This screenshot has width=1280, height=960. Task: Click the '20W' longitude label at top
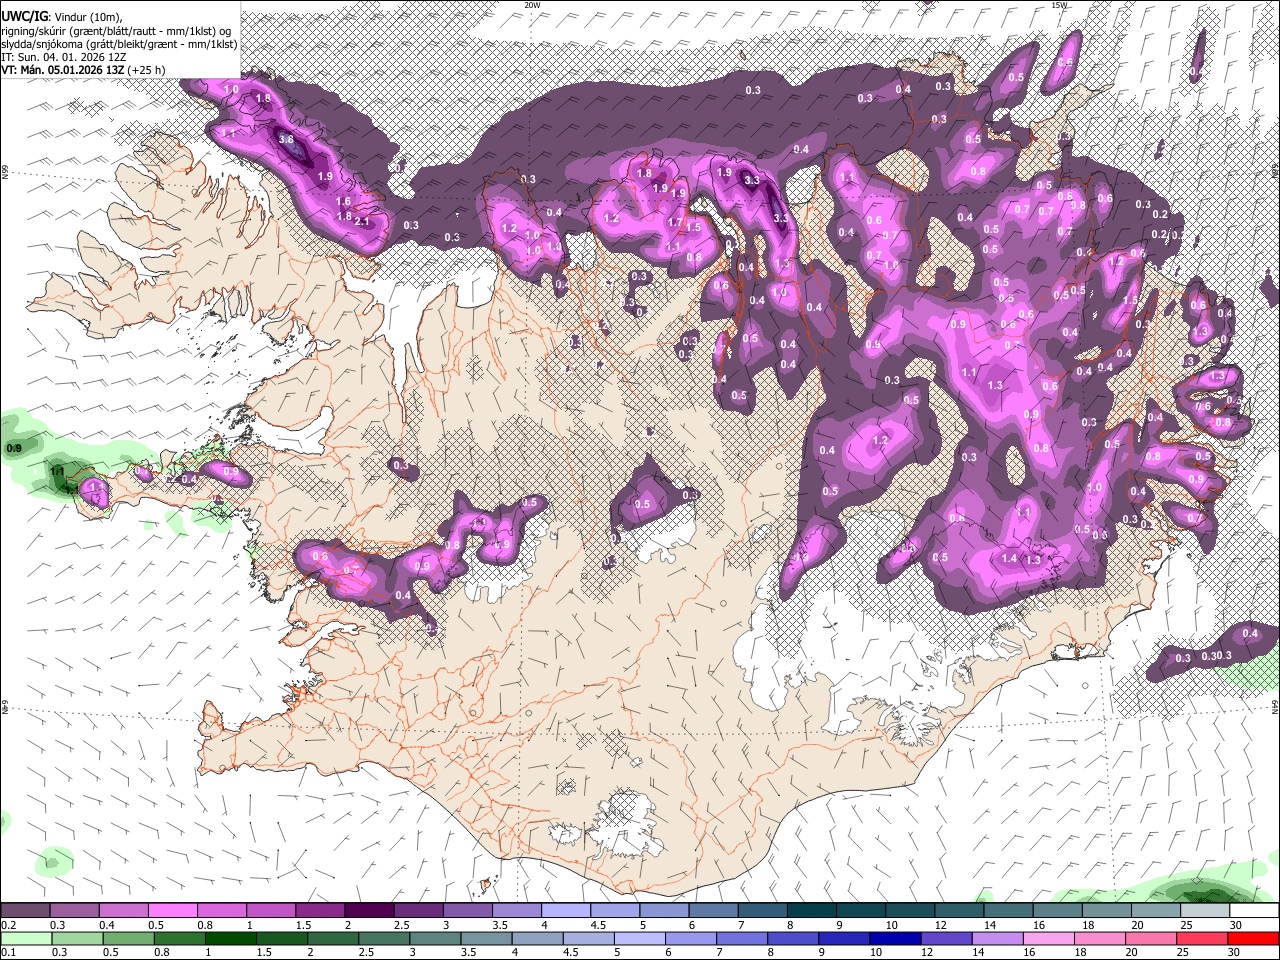point(532,5)
